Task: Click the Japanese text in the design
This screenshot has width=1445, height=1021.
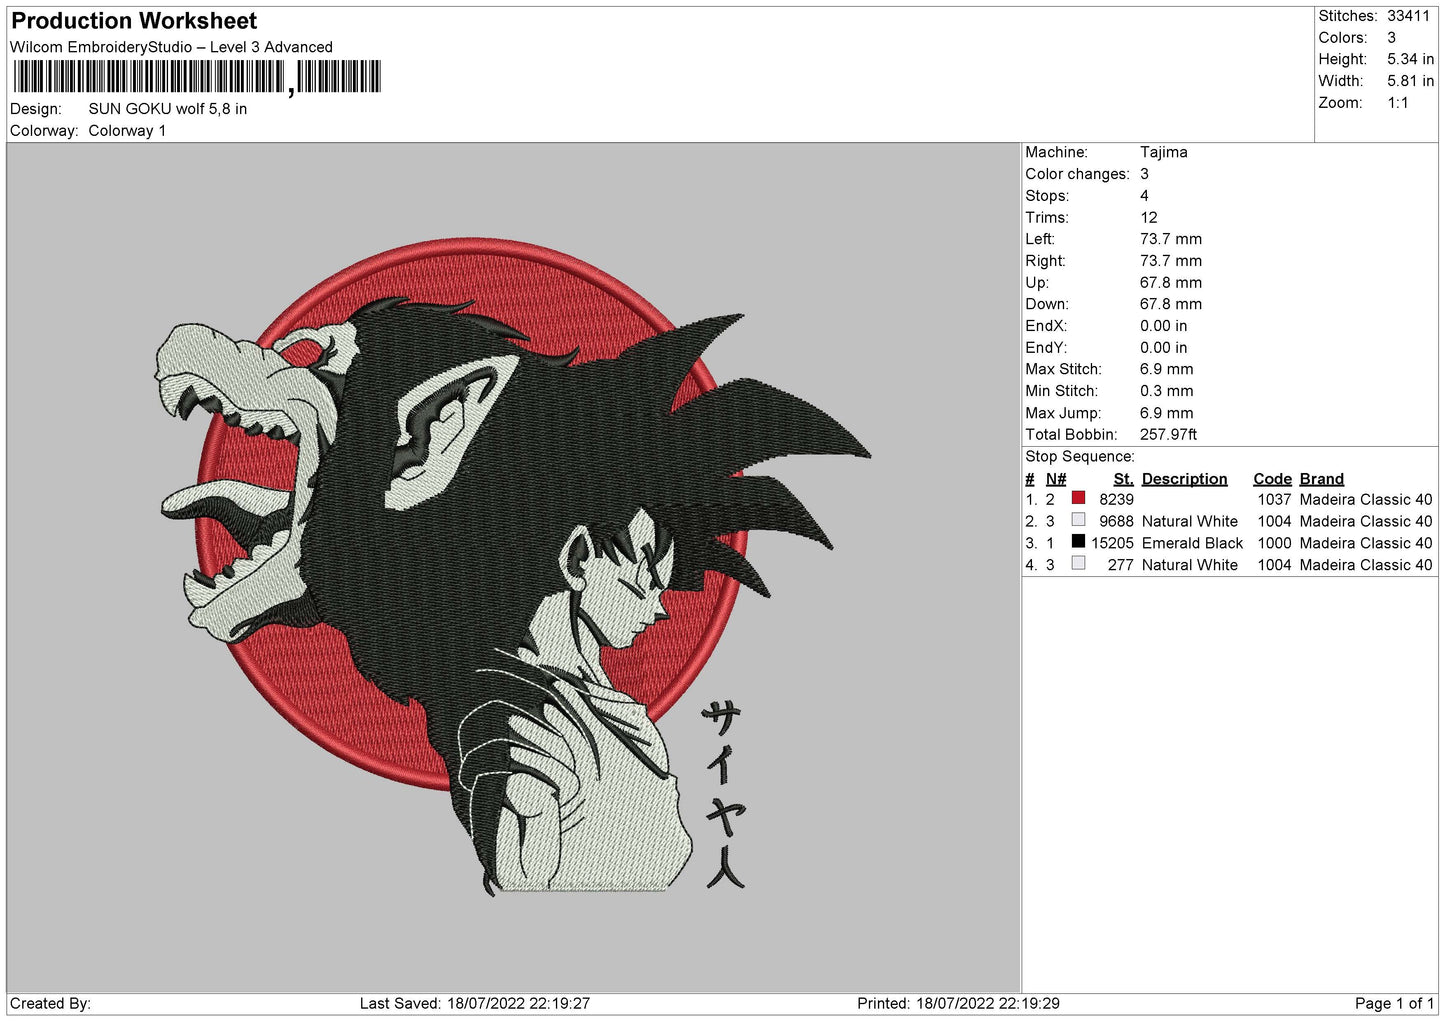Action: click(x=723, y=795)
